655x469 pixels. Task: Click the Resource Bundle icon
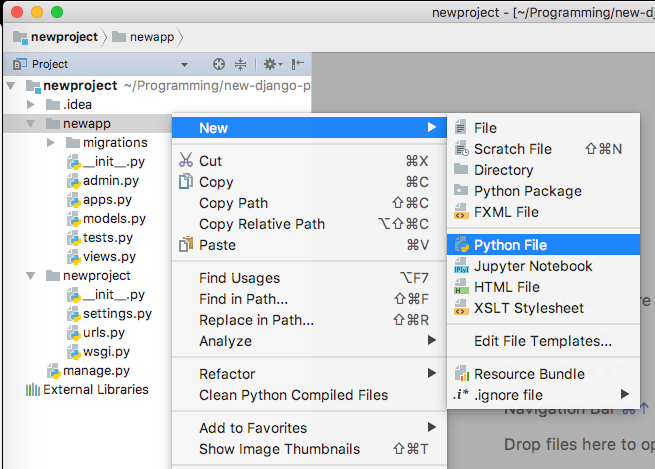461,374
